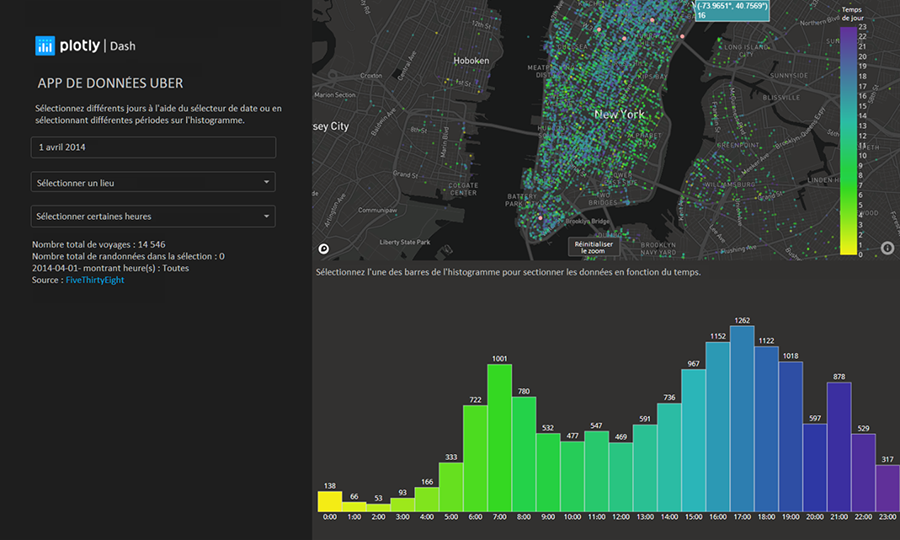Open the map attribution info icon
The width and height of the screenshot is (900, 540).
tap(887, 248)
